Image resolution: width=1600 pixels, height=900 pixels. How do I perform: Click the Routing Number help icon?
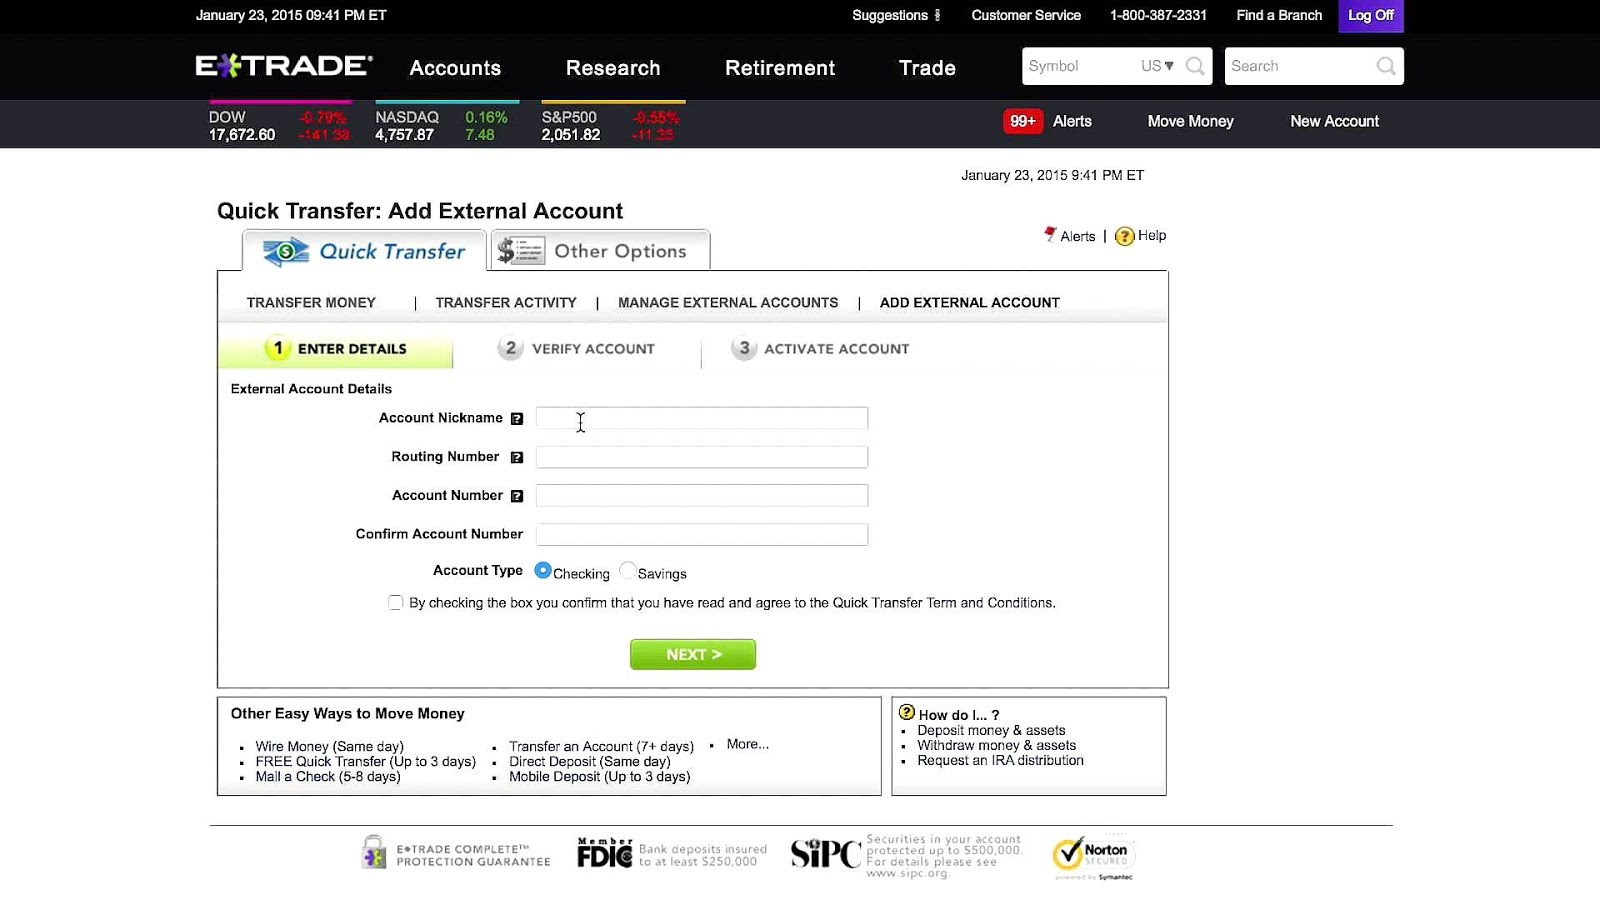pyautogui.click(x=517, y=456)
